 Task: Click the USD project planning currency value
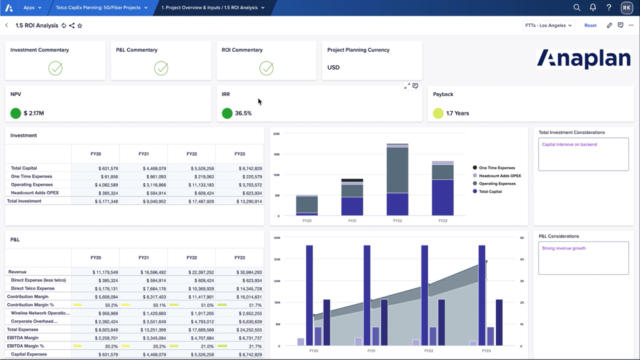(x=333, y=67)
